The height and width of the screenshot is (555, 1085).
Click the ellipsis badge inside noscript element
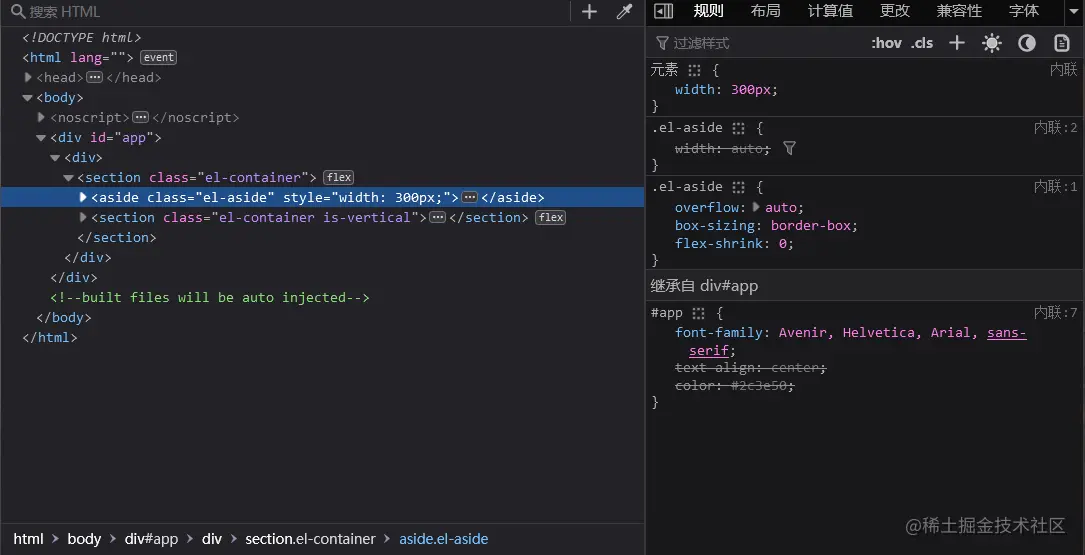[x=140, y=118]
